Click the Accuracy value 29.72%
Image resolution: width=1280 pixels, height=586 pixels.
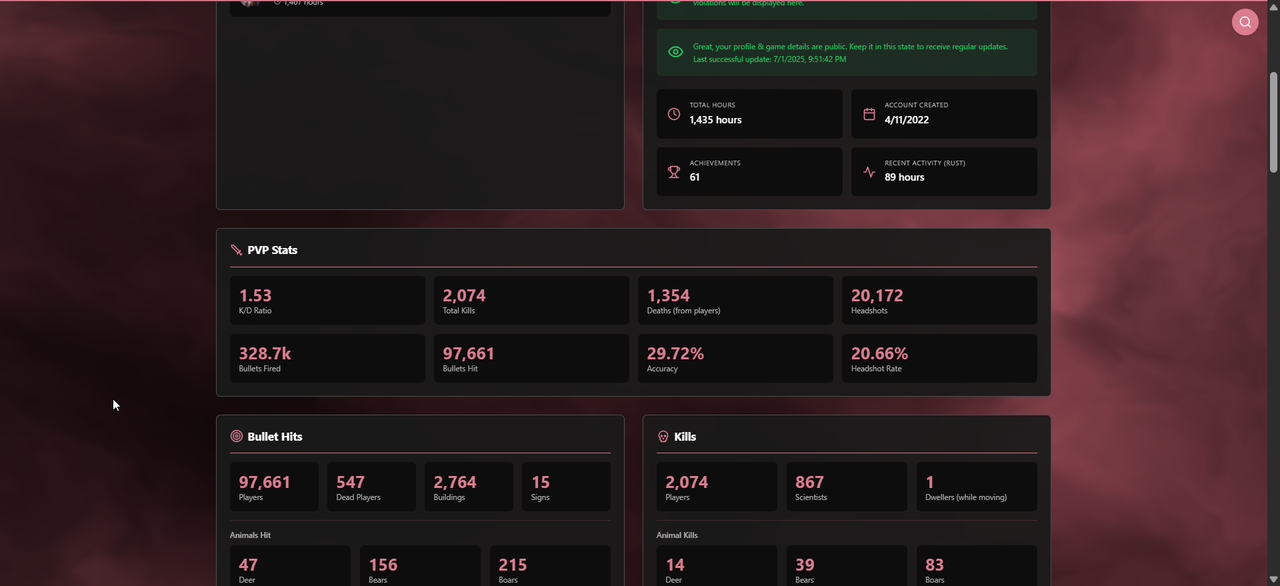675,353
